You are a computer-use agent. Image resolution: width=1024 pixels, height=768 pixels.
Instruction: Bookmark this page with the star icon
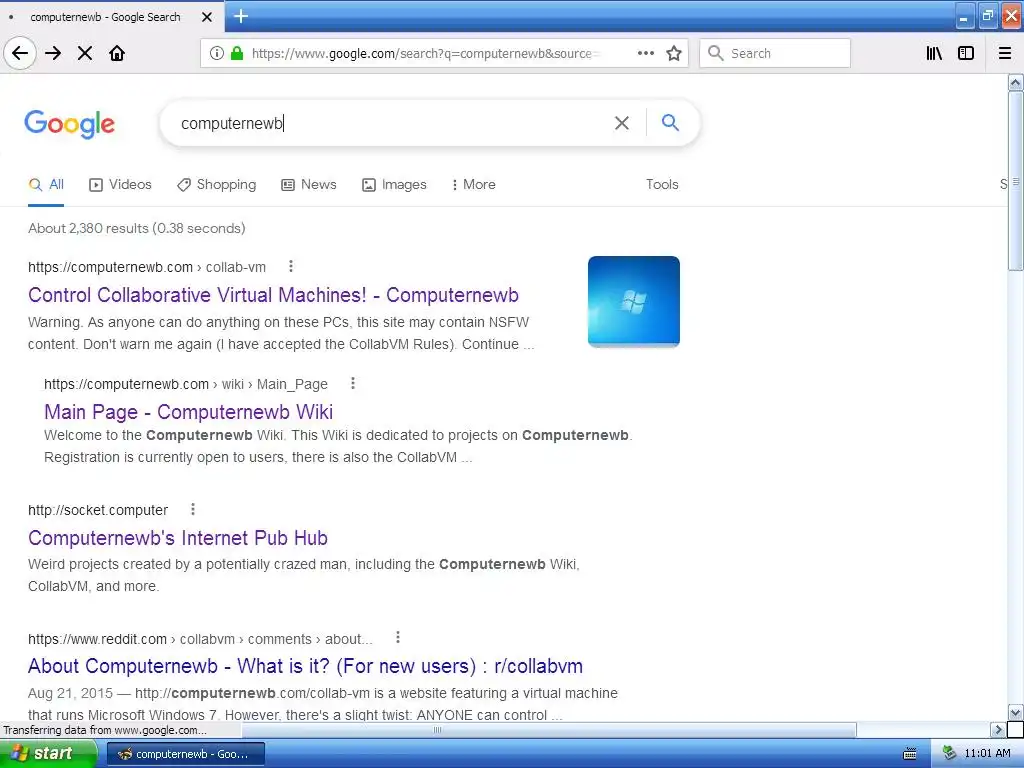point(674,53)
